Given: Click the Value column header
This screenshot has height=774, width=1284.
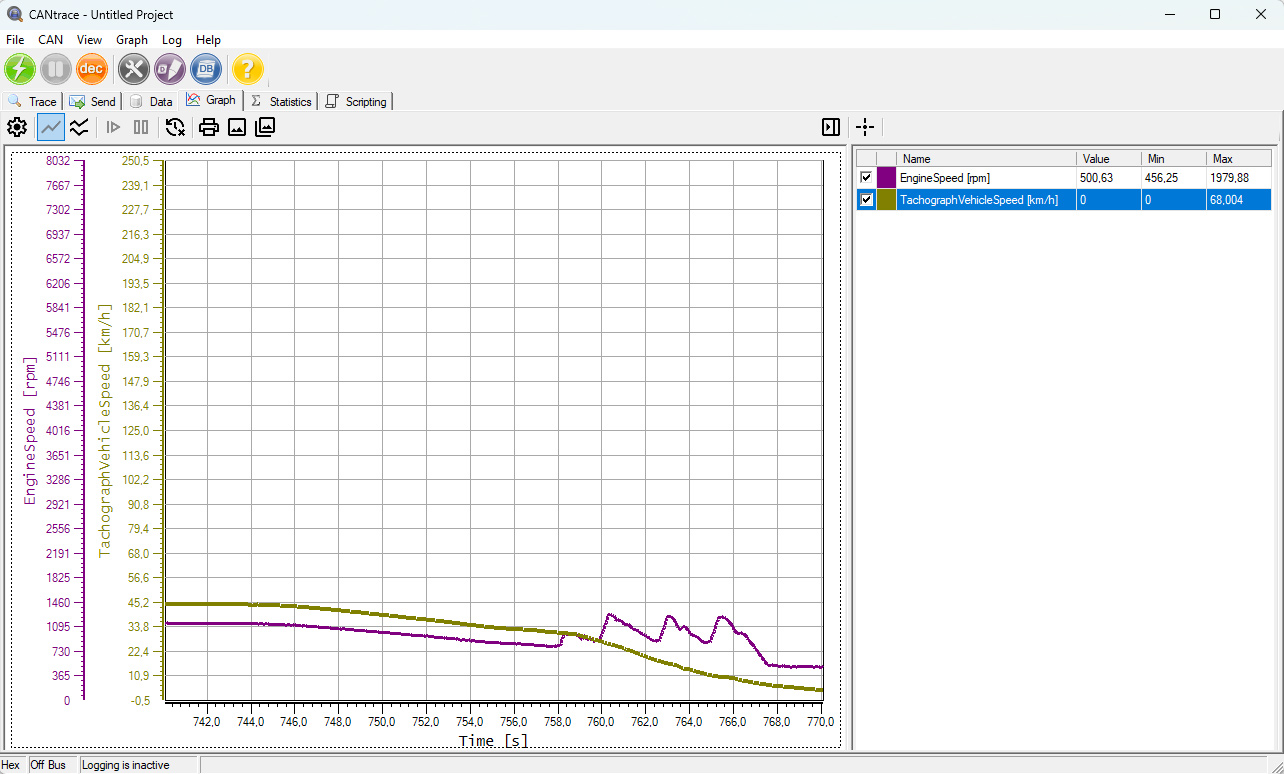Looking at the screenshot, I should (x=1109, y=158).
